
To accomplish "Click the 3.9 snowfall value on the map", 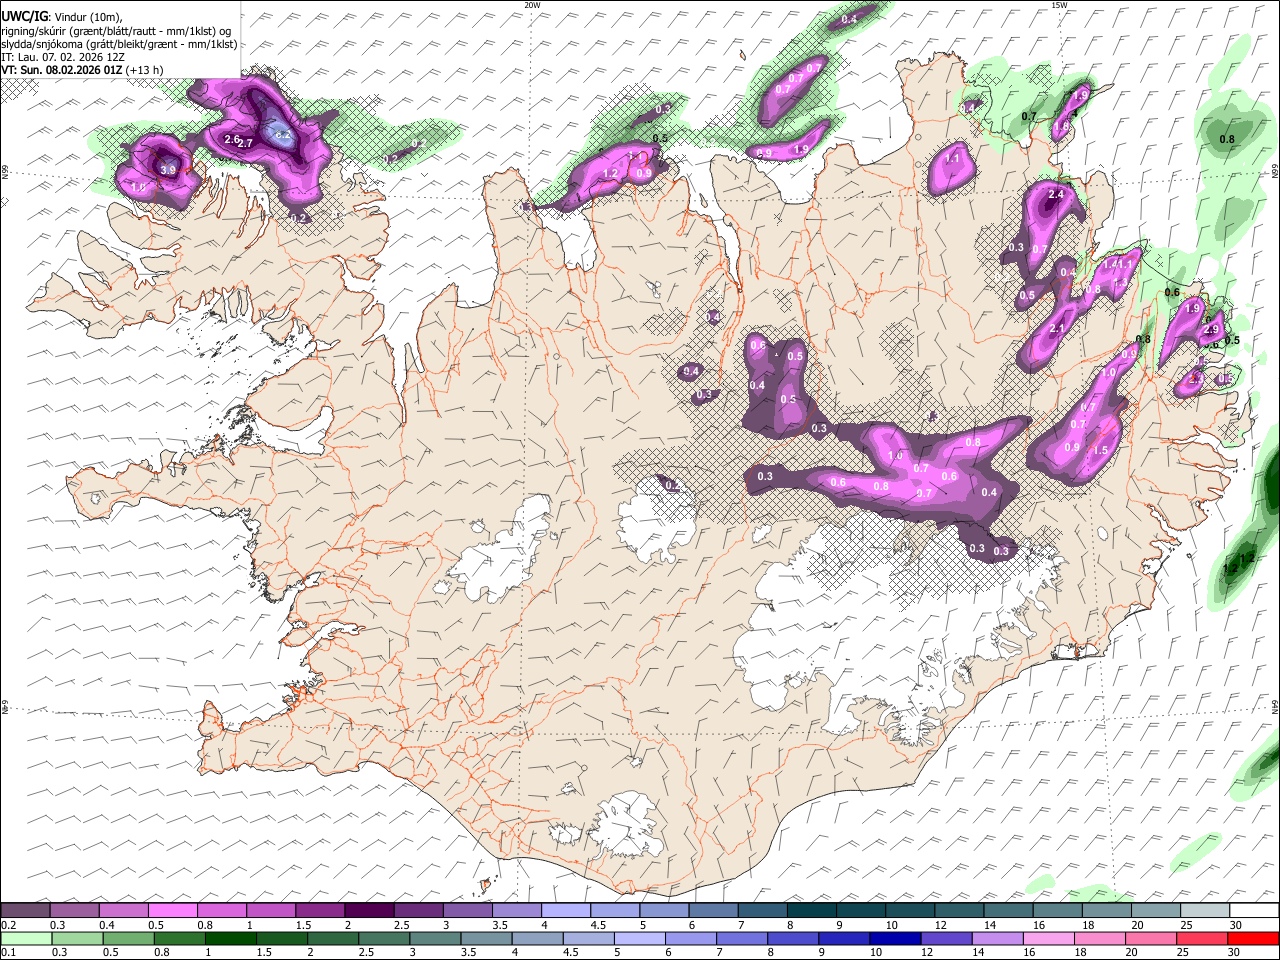I will tap(168, 170).
